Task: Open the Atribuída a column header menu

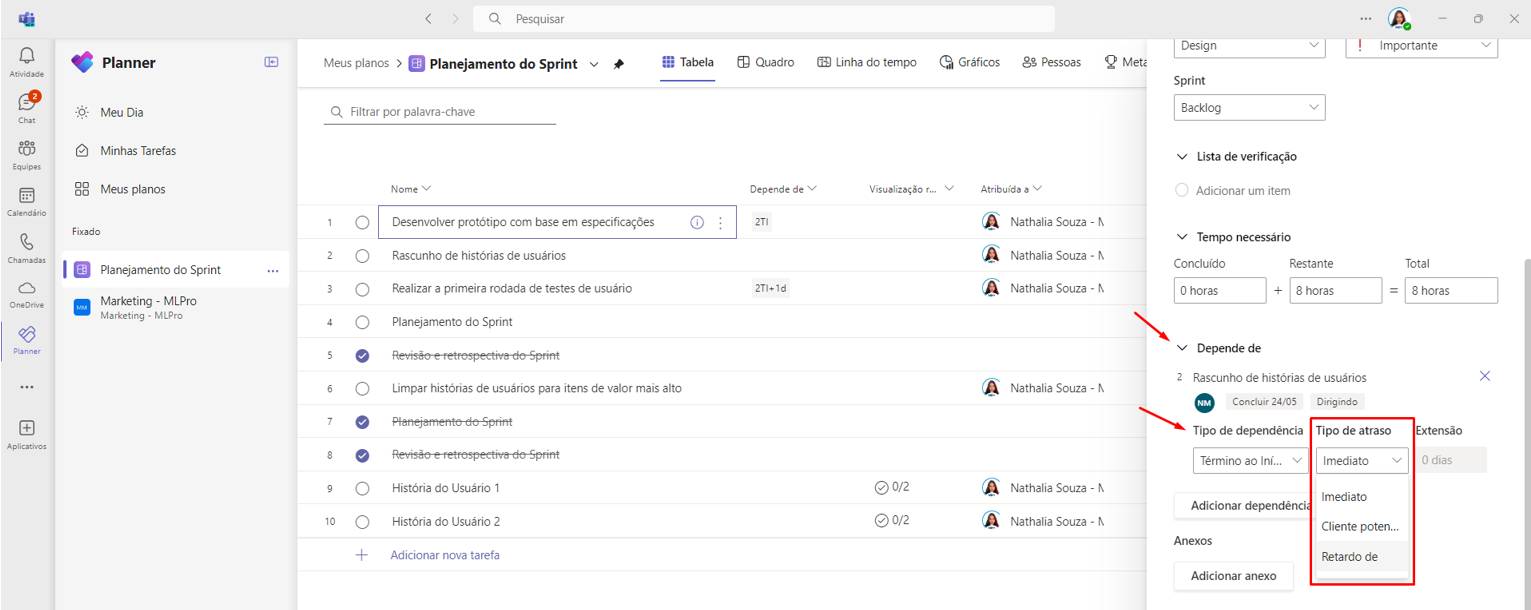Action: coord(1011,188)
